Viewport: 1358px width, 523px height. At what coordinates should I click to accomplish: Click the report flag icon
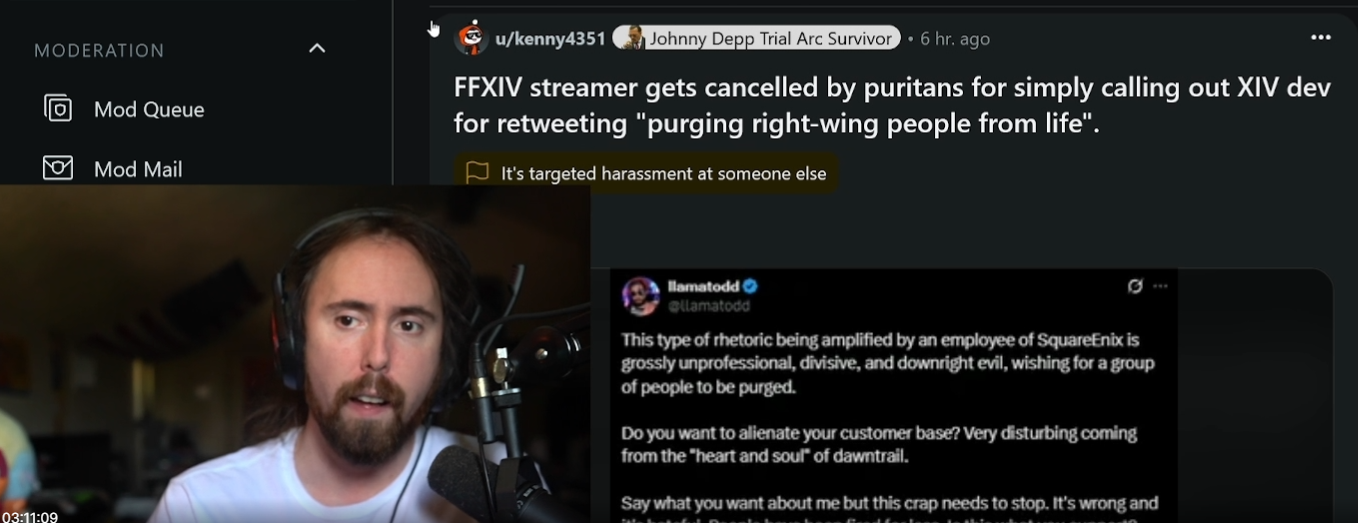(x=479, y=173)
